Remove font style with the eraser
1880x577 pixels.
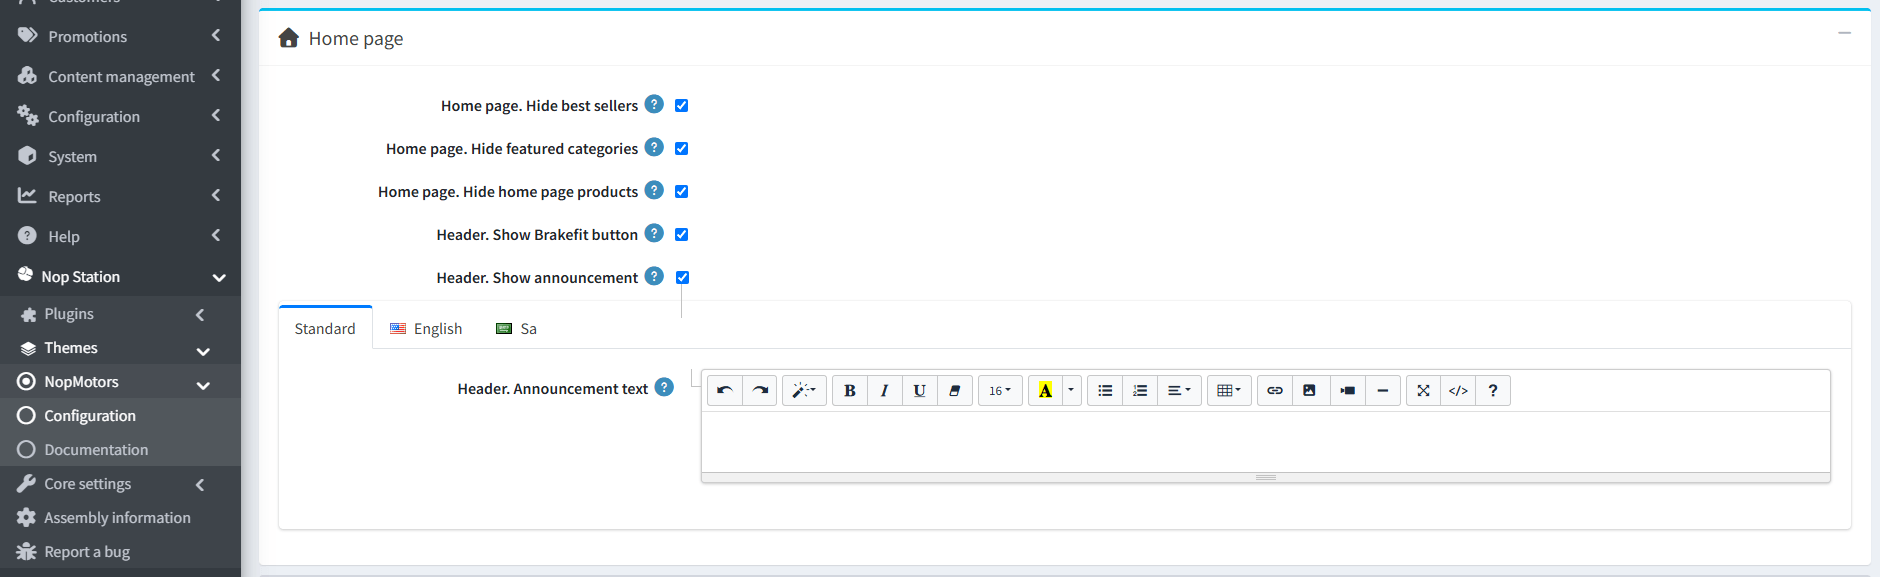954,391
